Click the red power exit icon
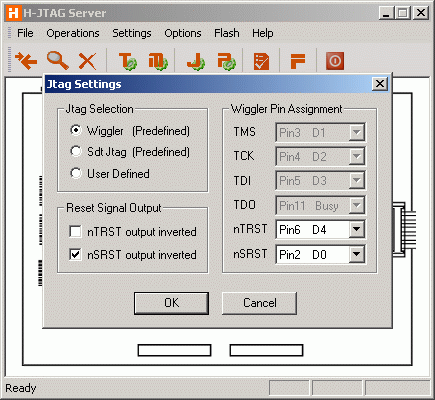The image size is (435, 400). click(335, 61)
